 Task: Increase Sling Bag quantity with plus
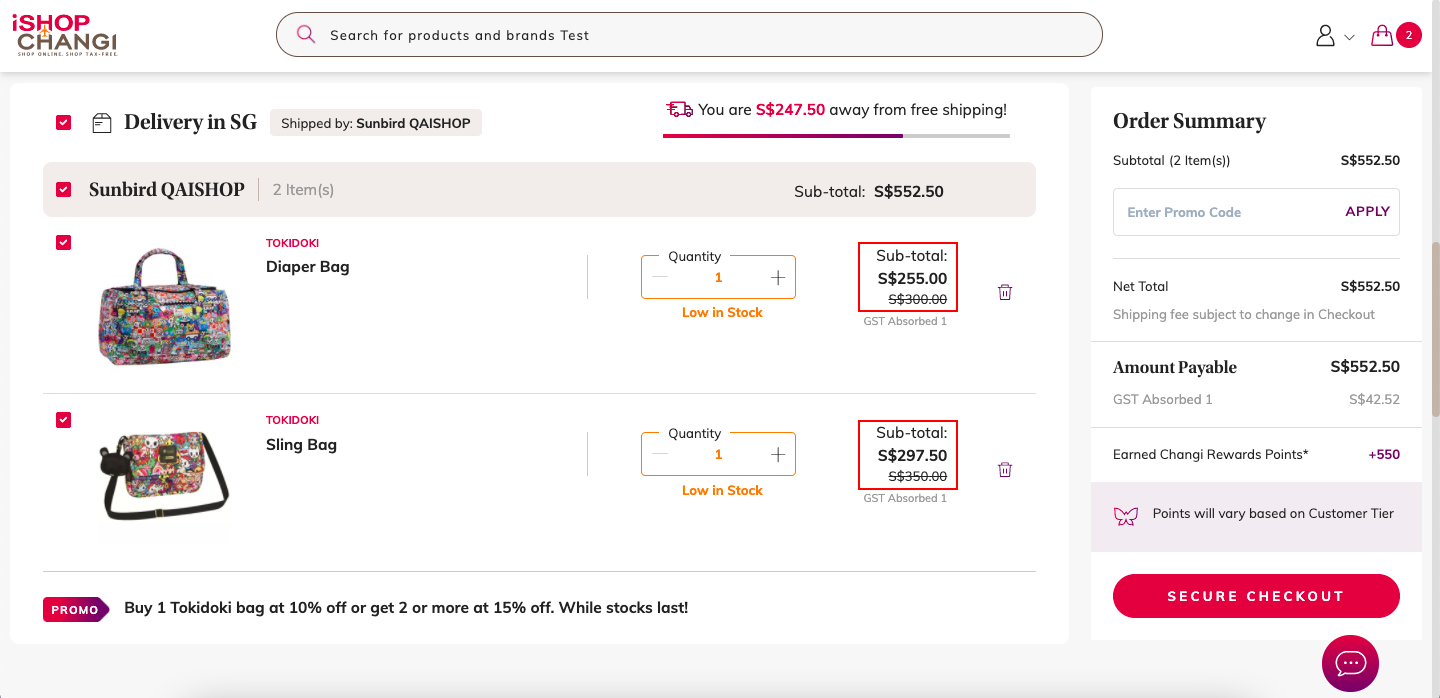click(x=778, y=454)
